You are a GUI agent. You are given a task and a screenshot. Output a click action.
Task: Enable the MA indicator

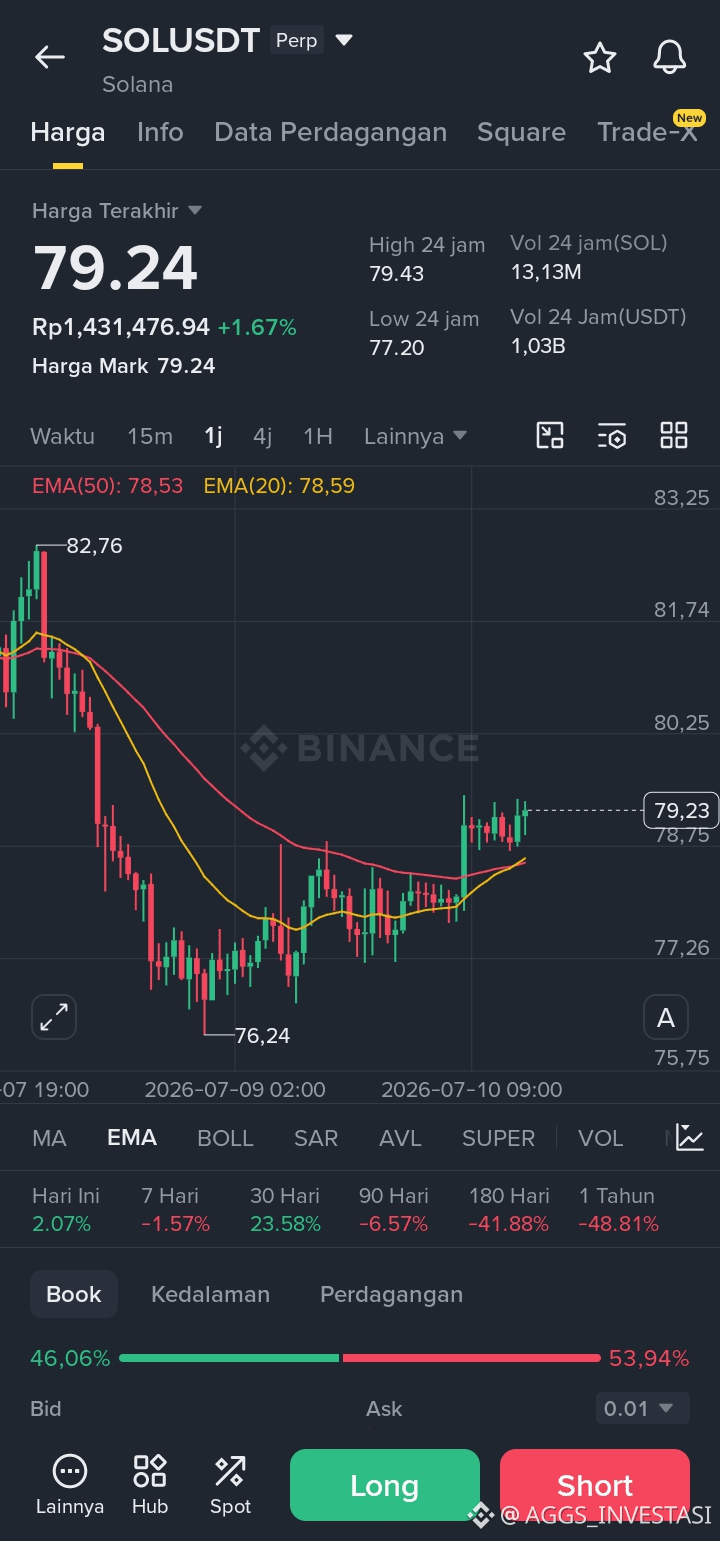click(x=49, y=1138)
